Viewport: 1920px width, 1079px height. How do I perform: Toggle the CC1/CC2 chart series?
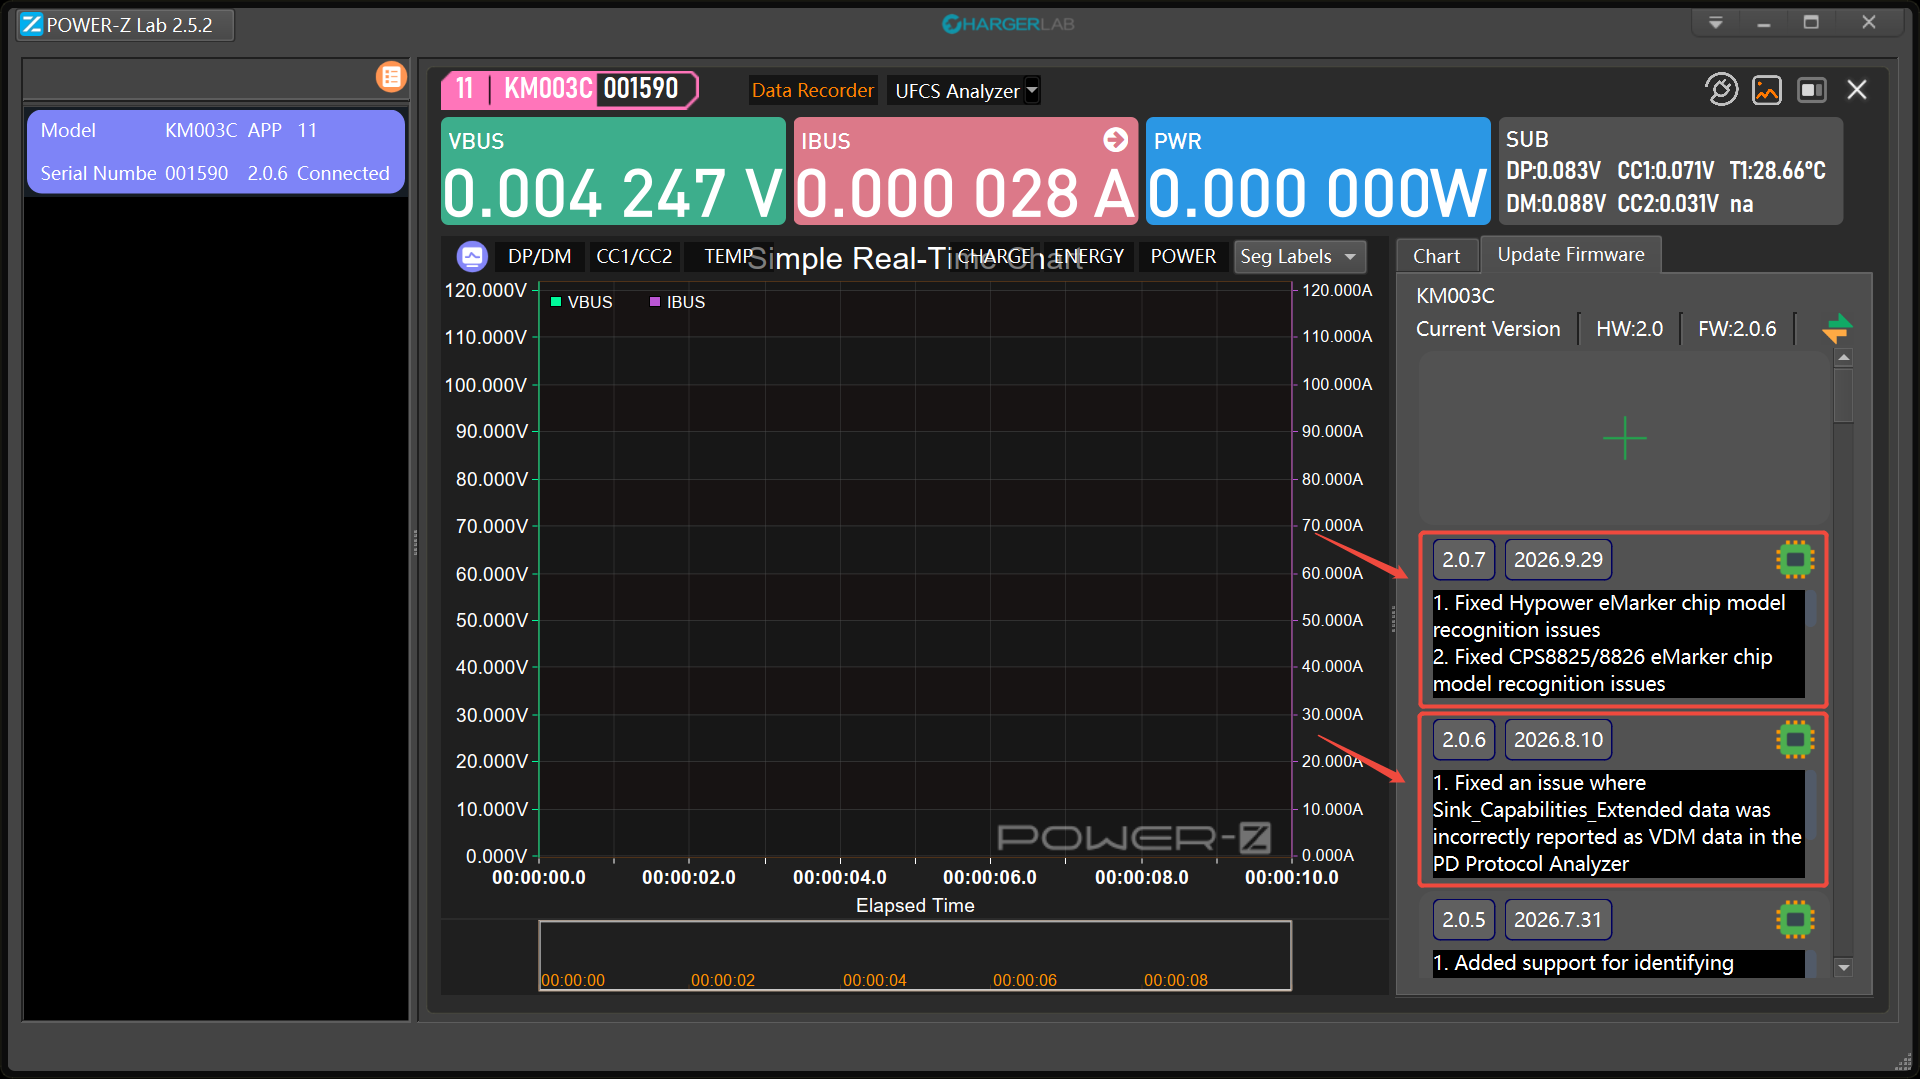pyautogui.click(x=634, y=257)
